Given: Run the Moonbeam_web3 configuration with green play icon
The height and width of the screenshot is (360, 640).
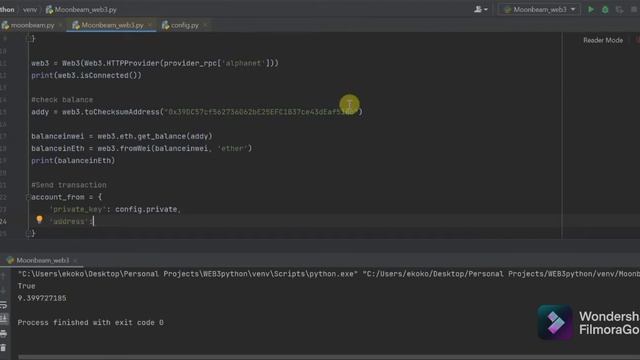Looking at the screenshot, I should pyautogui.click(x=591, y=9).
